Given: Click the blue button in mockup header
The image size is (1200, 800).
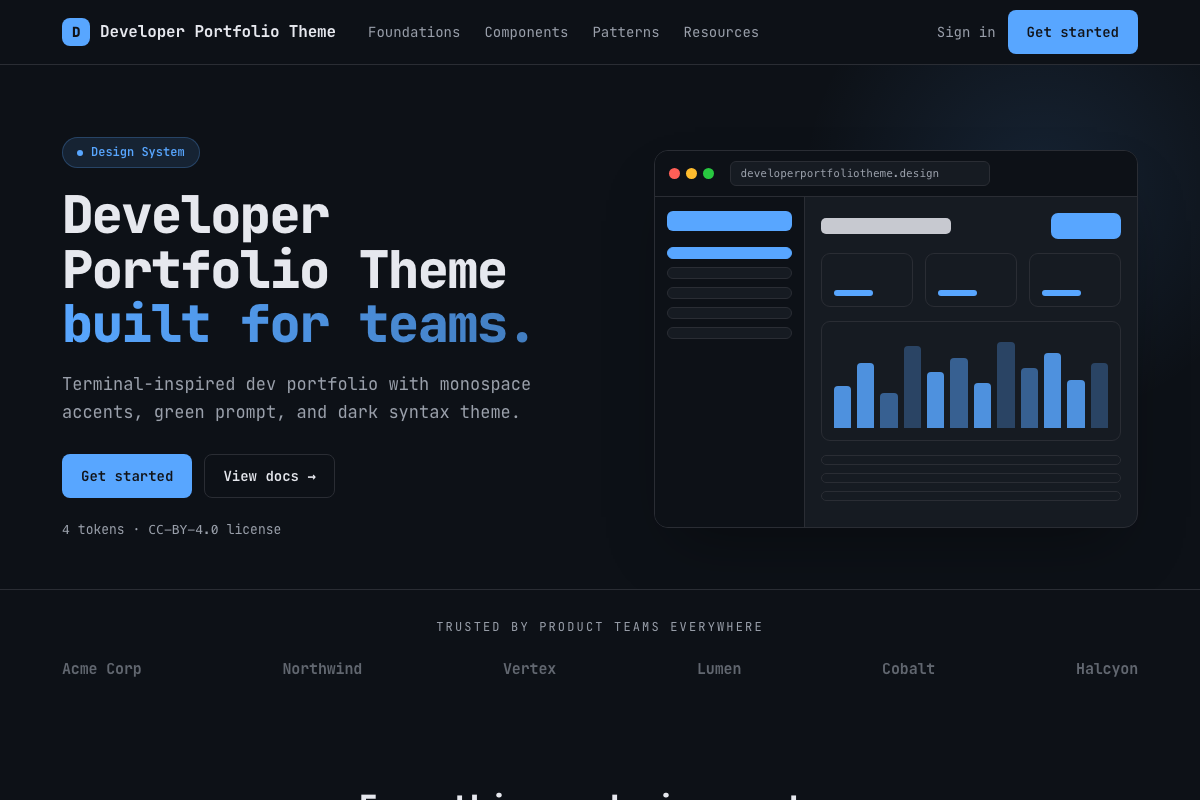Looking at the screenshot, I should (1086, 226).
